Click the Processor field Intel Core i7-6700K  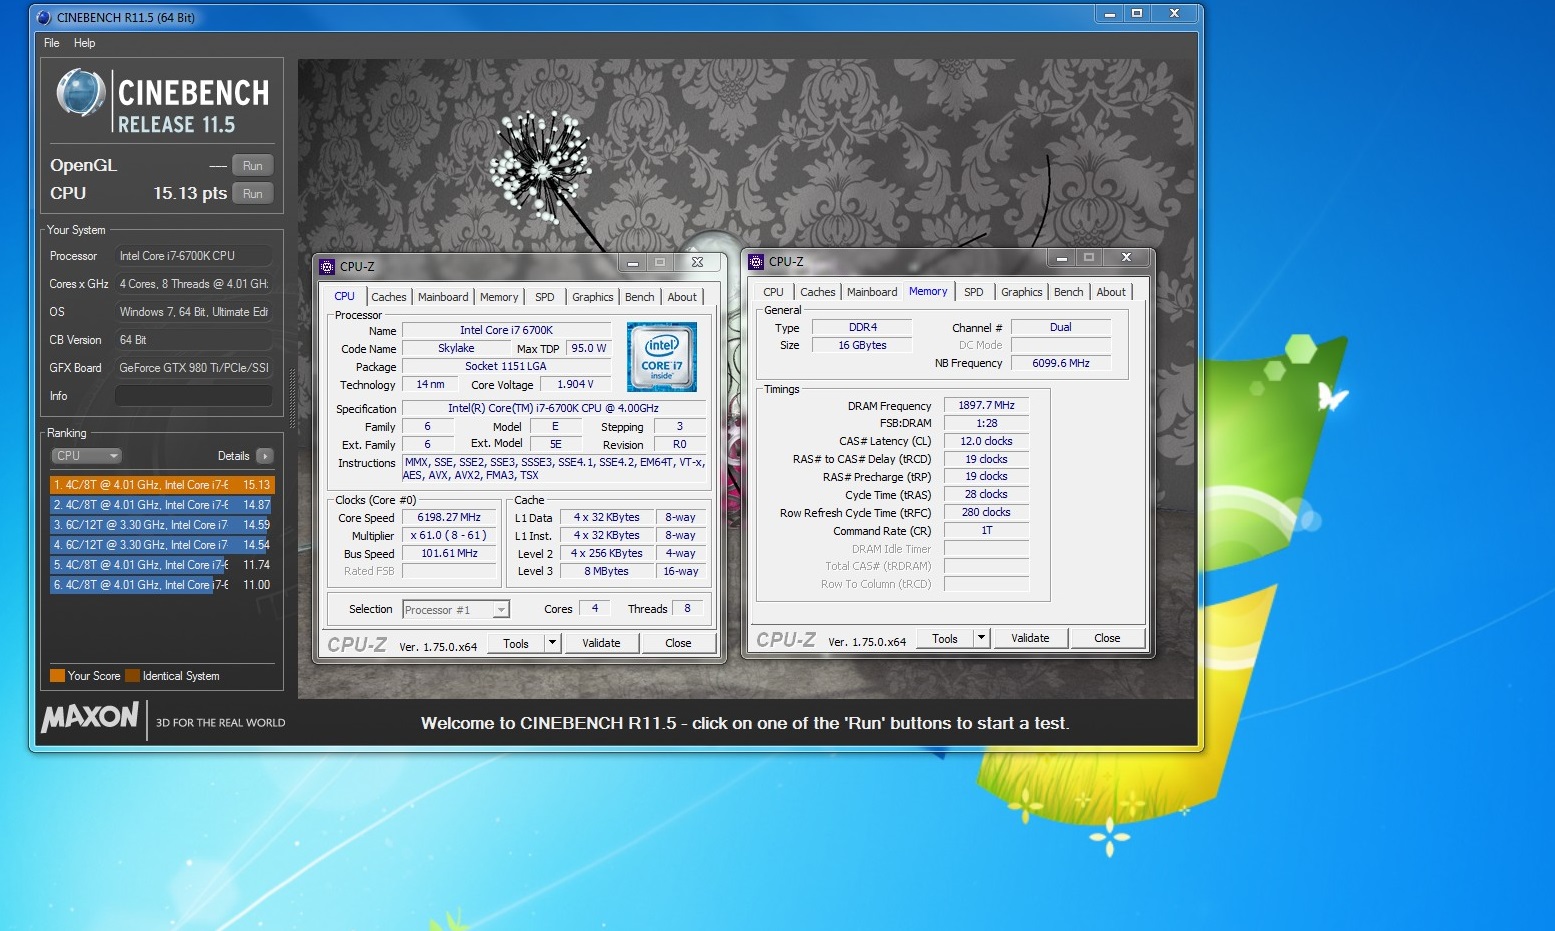(x=194, y=256)
